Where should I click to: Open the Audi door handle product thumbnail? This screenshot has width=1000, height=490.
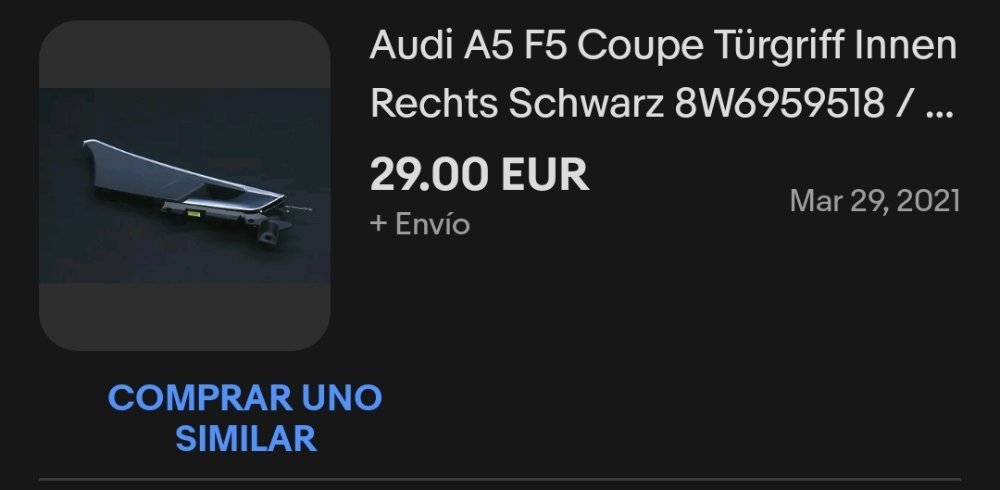184,185
